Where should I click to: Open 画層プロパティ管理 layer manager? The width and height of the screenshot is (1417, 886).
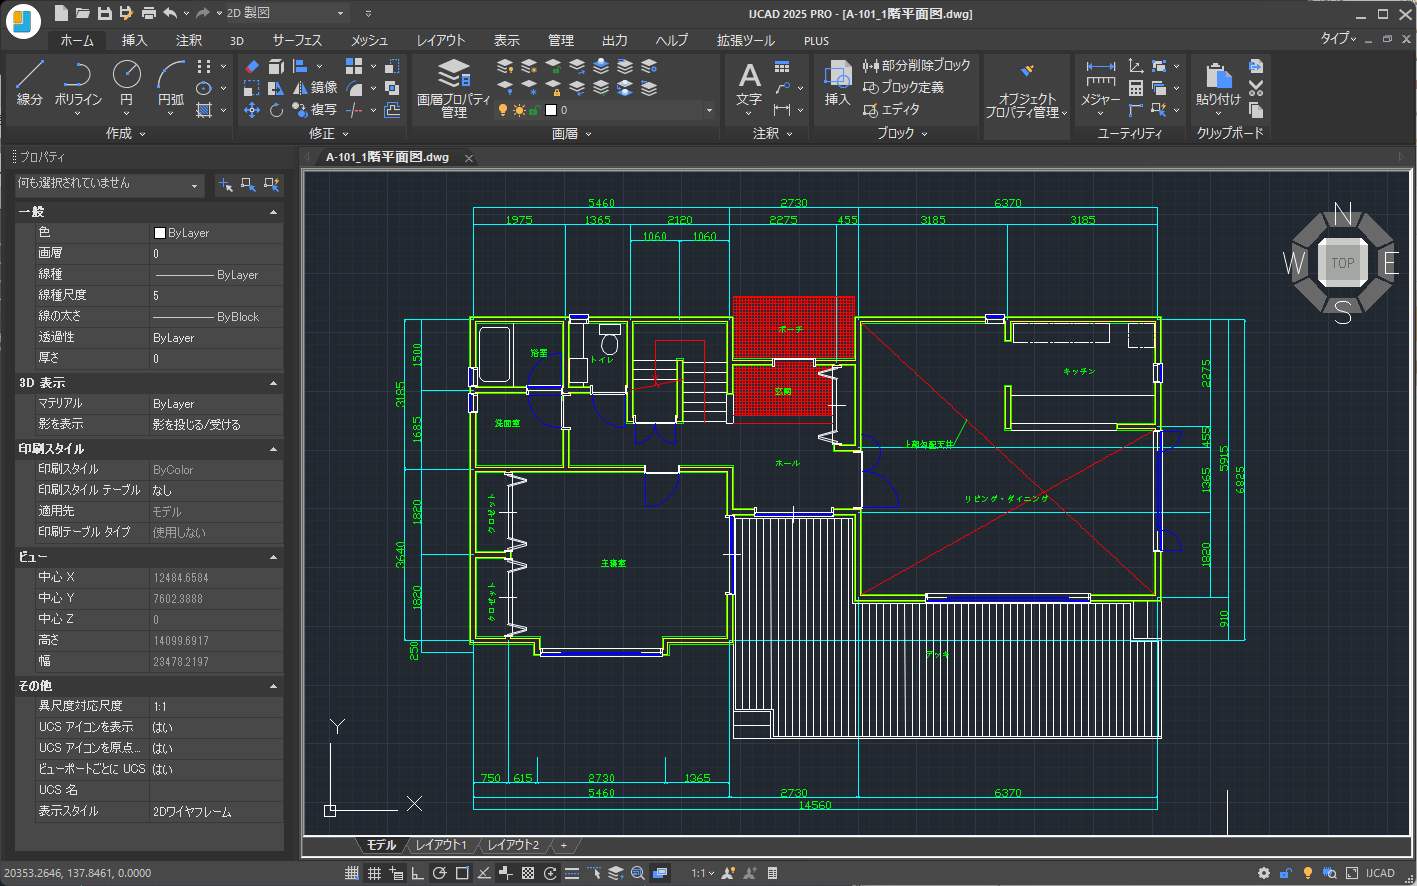pyautogui.click(x=454, y=88)
